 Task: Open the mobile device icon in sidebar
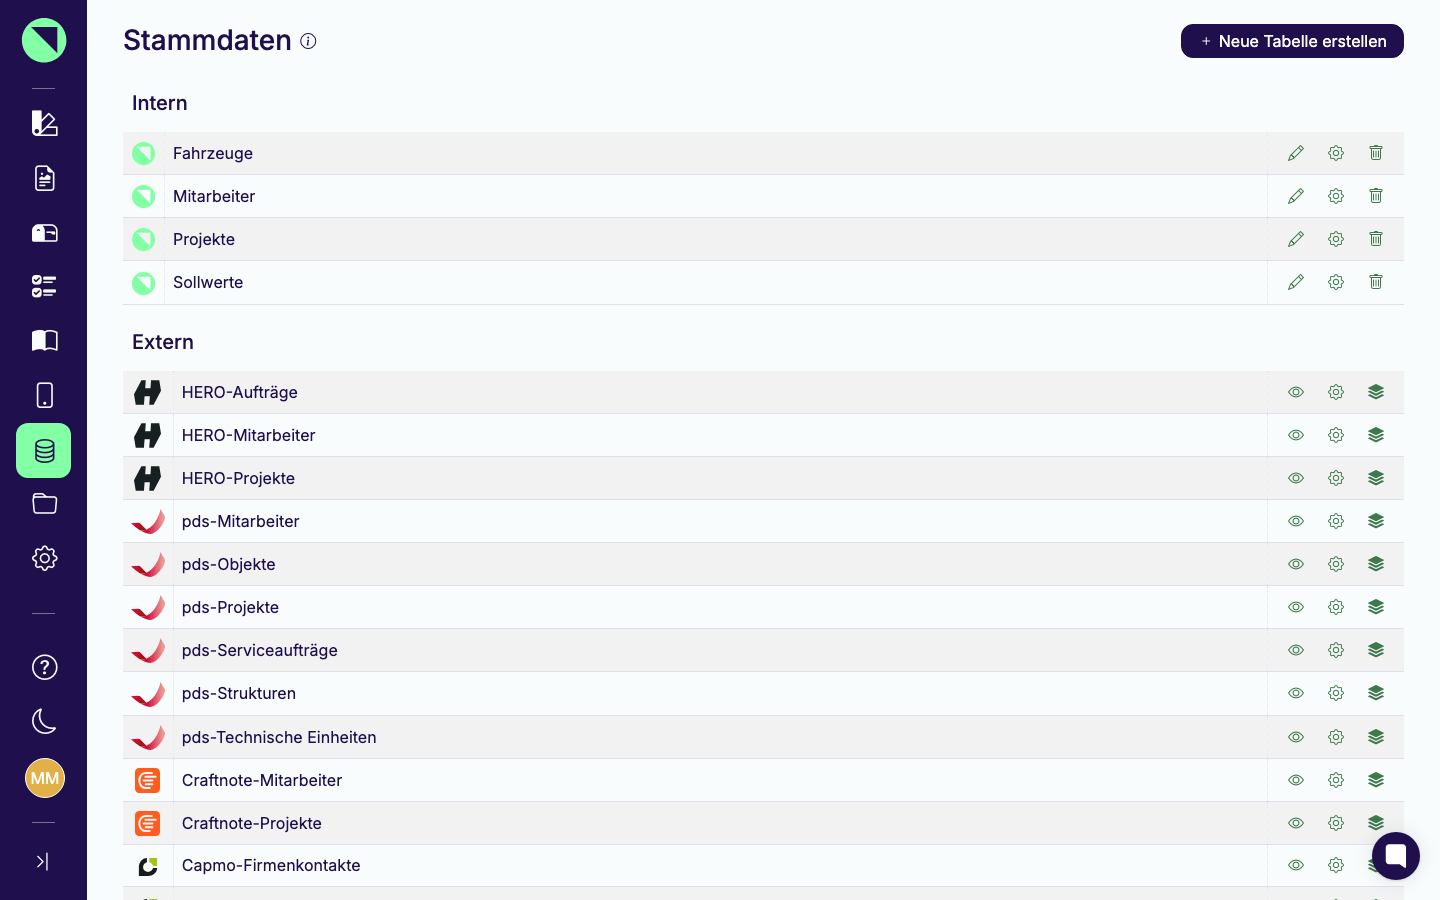tap(44, 395)
